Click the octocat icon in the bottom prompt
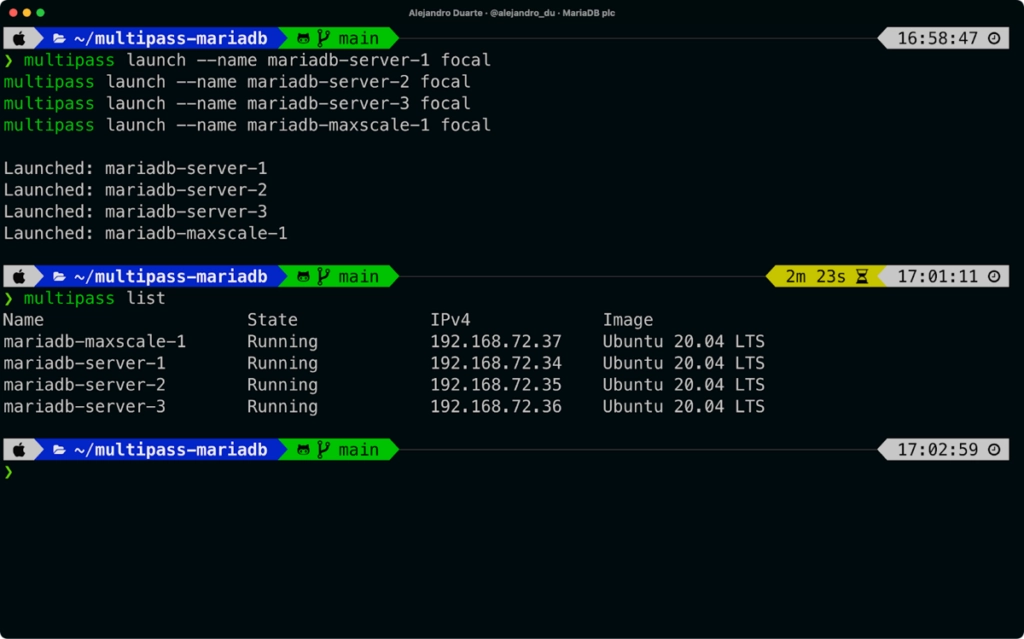The image size is (1024, 639). click(x=304, y=449)
